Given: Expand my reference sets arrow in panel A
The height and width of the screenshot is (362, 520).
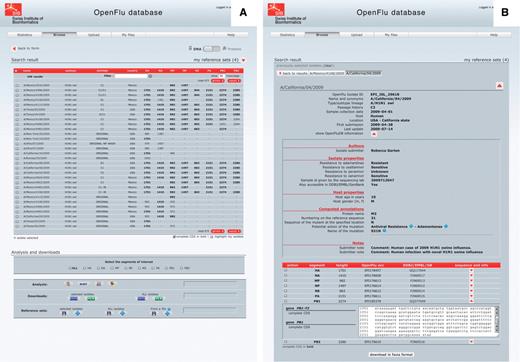Looking at the screenshot, I should [x=243, y=60].
